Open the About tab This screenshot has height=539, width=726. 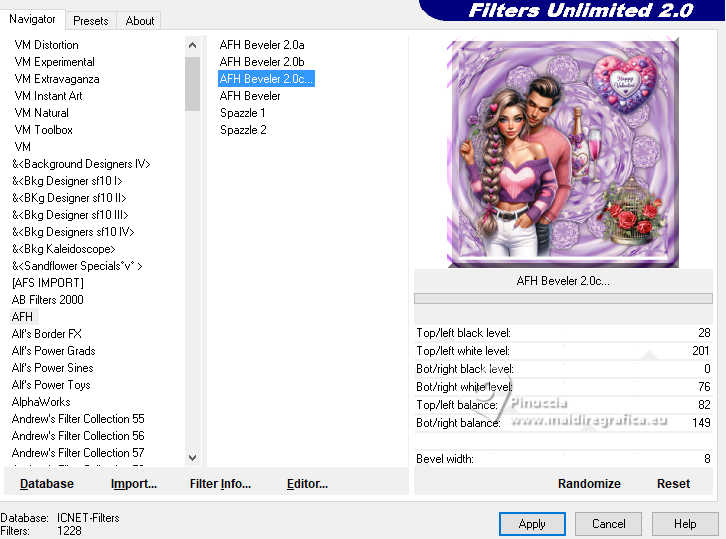click(140, 21)
